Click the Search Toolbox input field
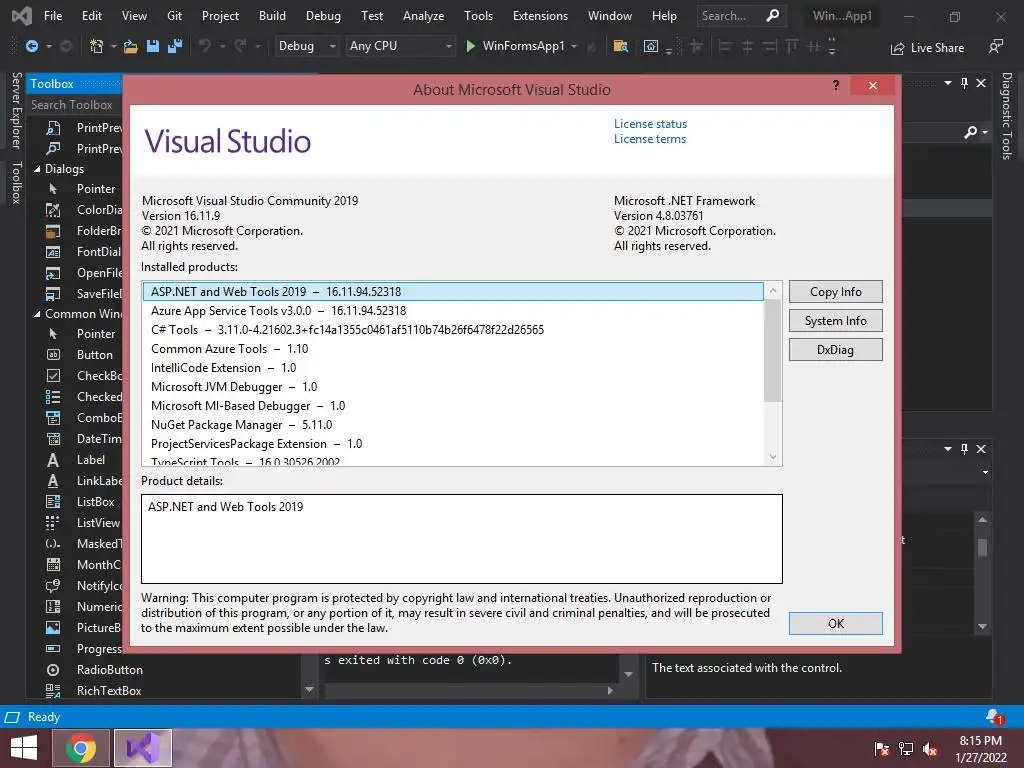 point(75,105)
